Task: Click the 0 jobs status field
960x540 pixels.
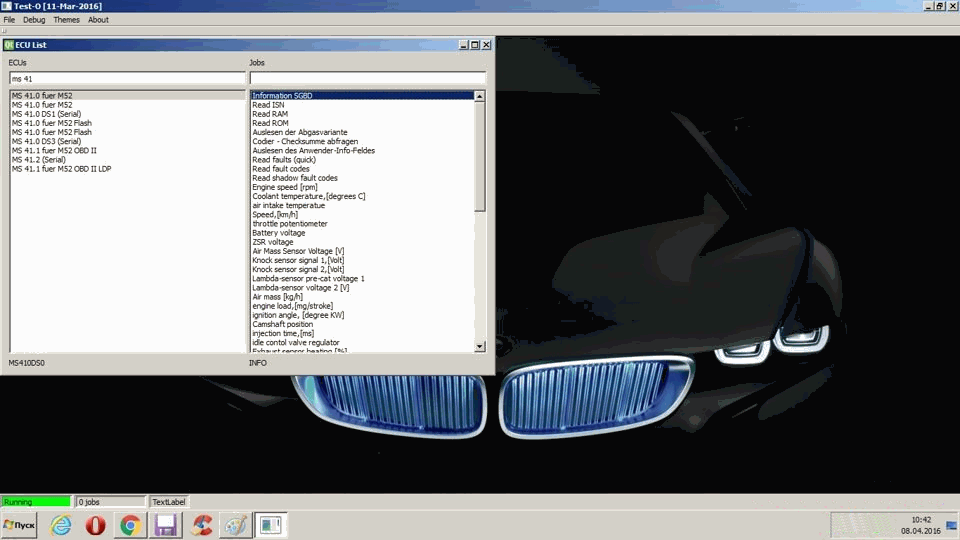Action: point(110,501)
